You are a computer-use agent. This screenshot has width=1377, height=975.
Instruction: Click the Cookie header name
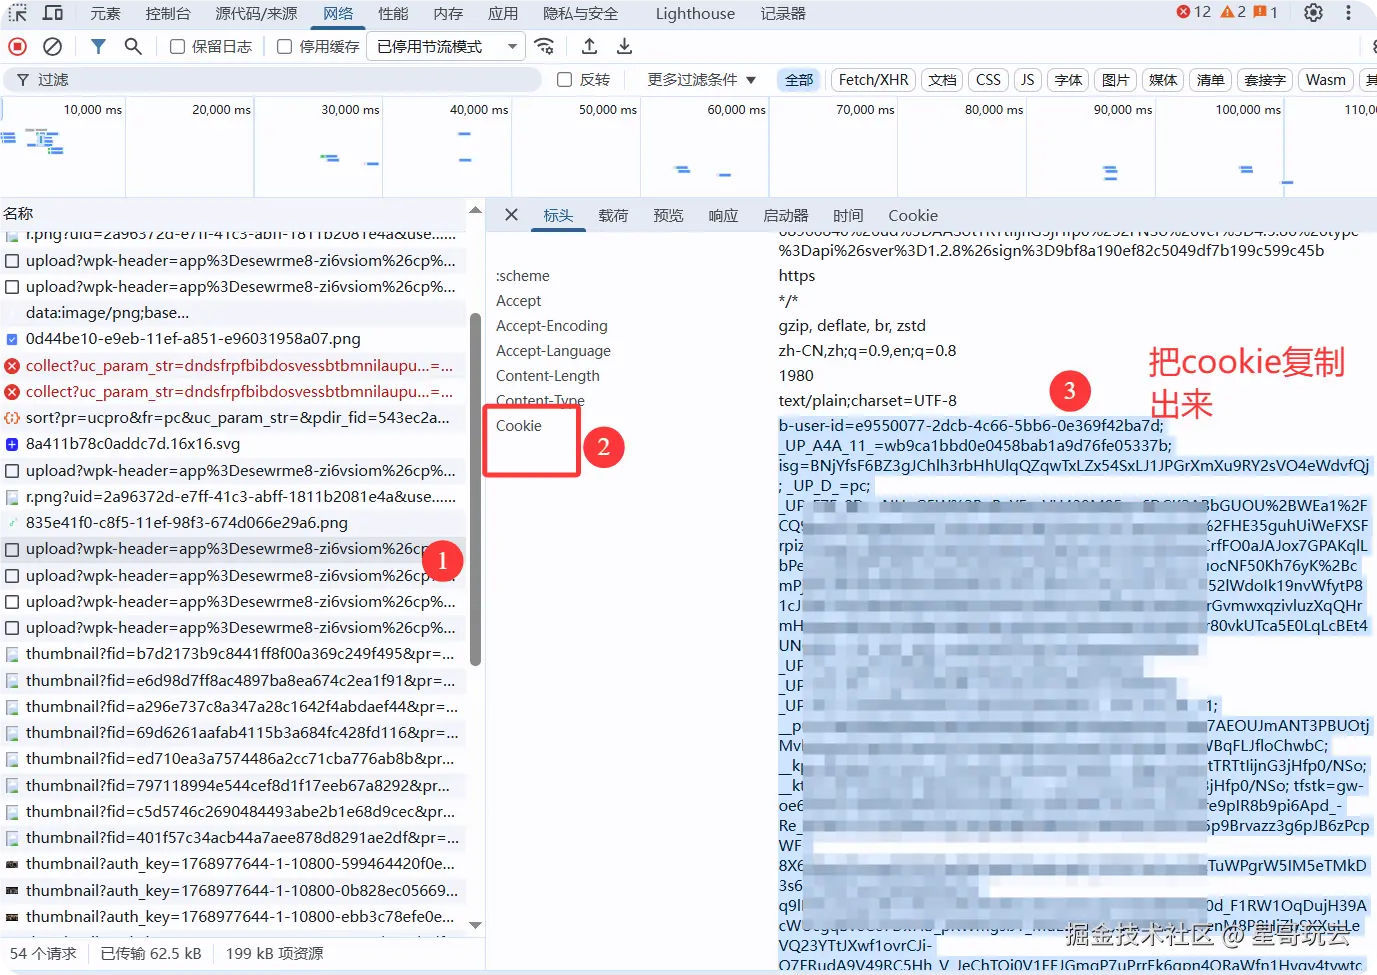[519, 426]
